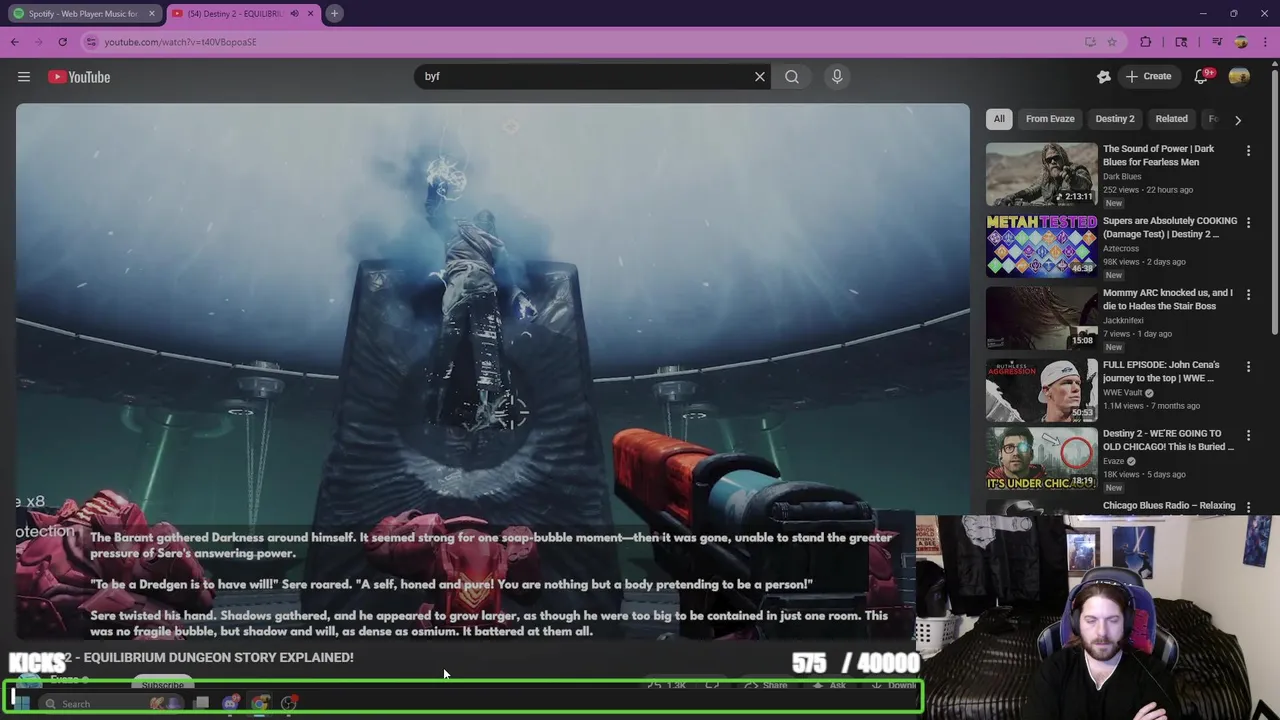
Task: Clear the search box with the X
Action: pos(760,76)
